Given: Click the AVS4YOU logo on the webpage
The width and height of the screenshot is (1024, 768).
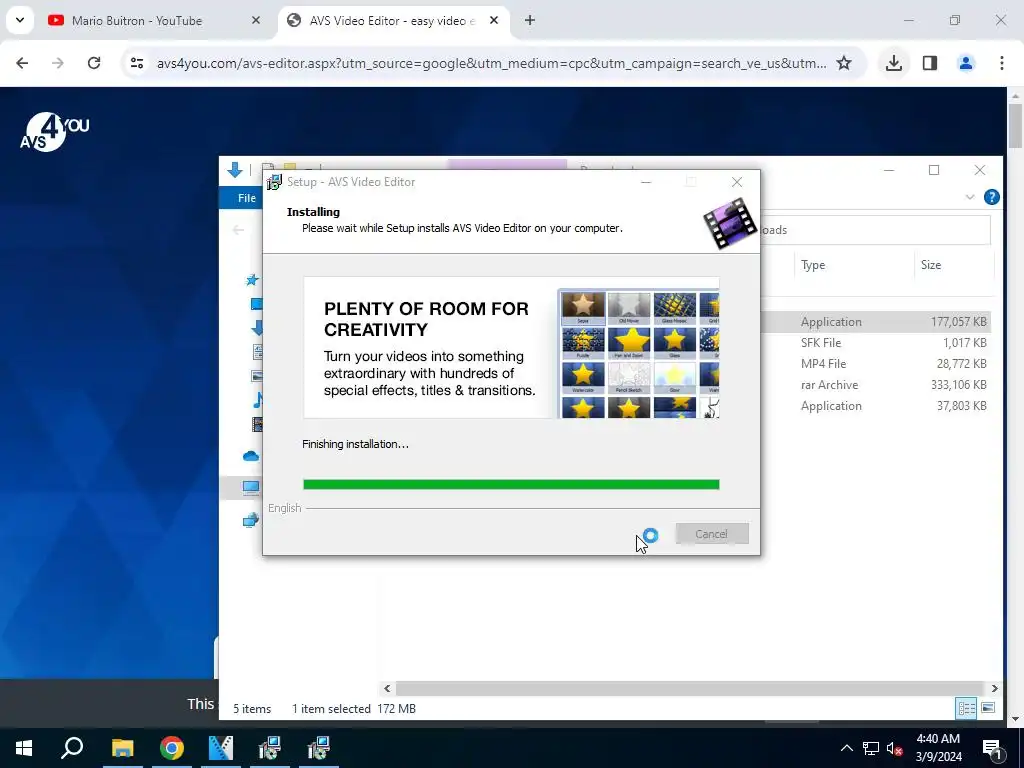Looking at the screenshot, I should click(x=54, y=133).
